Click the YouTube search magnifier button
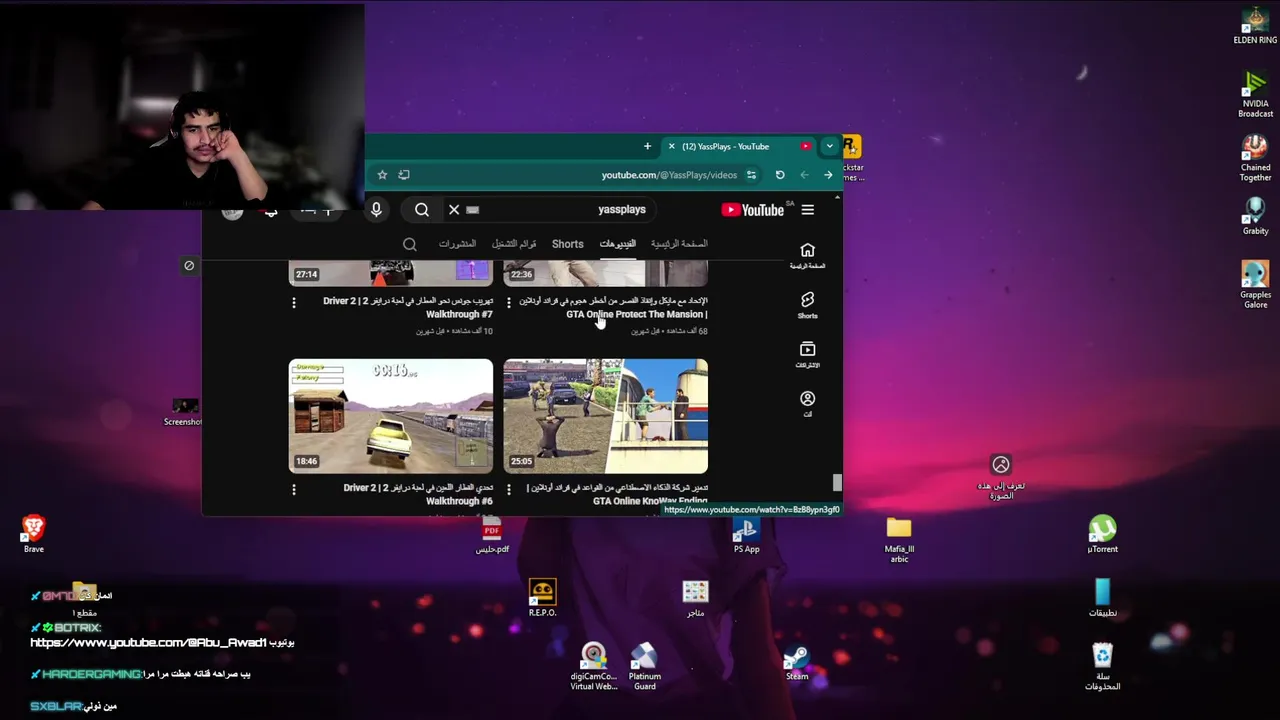This screenshot has height=720, width=1280. (x=422, y=210)
